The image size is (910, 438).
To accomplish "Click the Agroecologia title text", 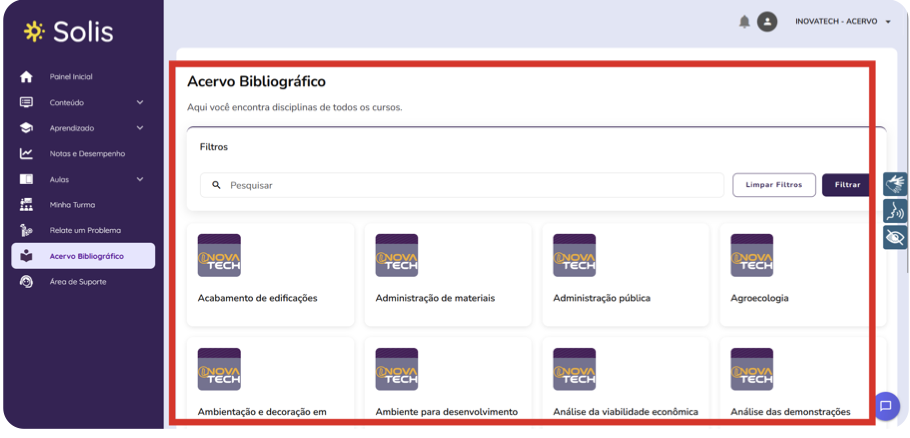I will click(x=760, y=298).
